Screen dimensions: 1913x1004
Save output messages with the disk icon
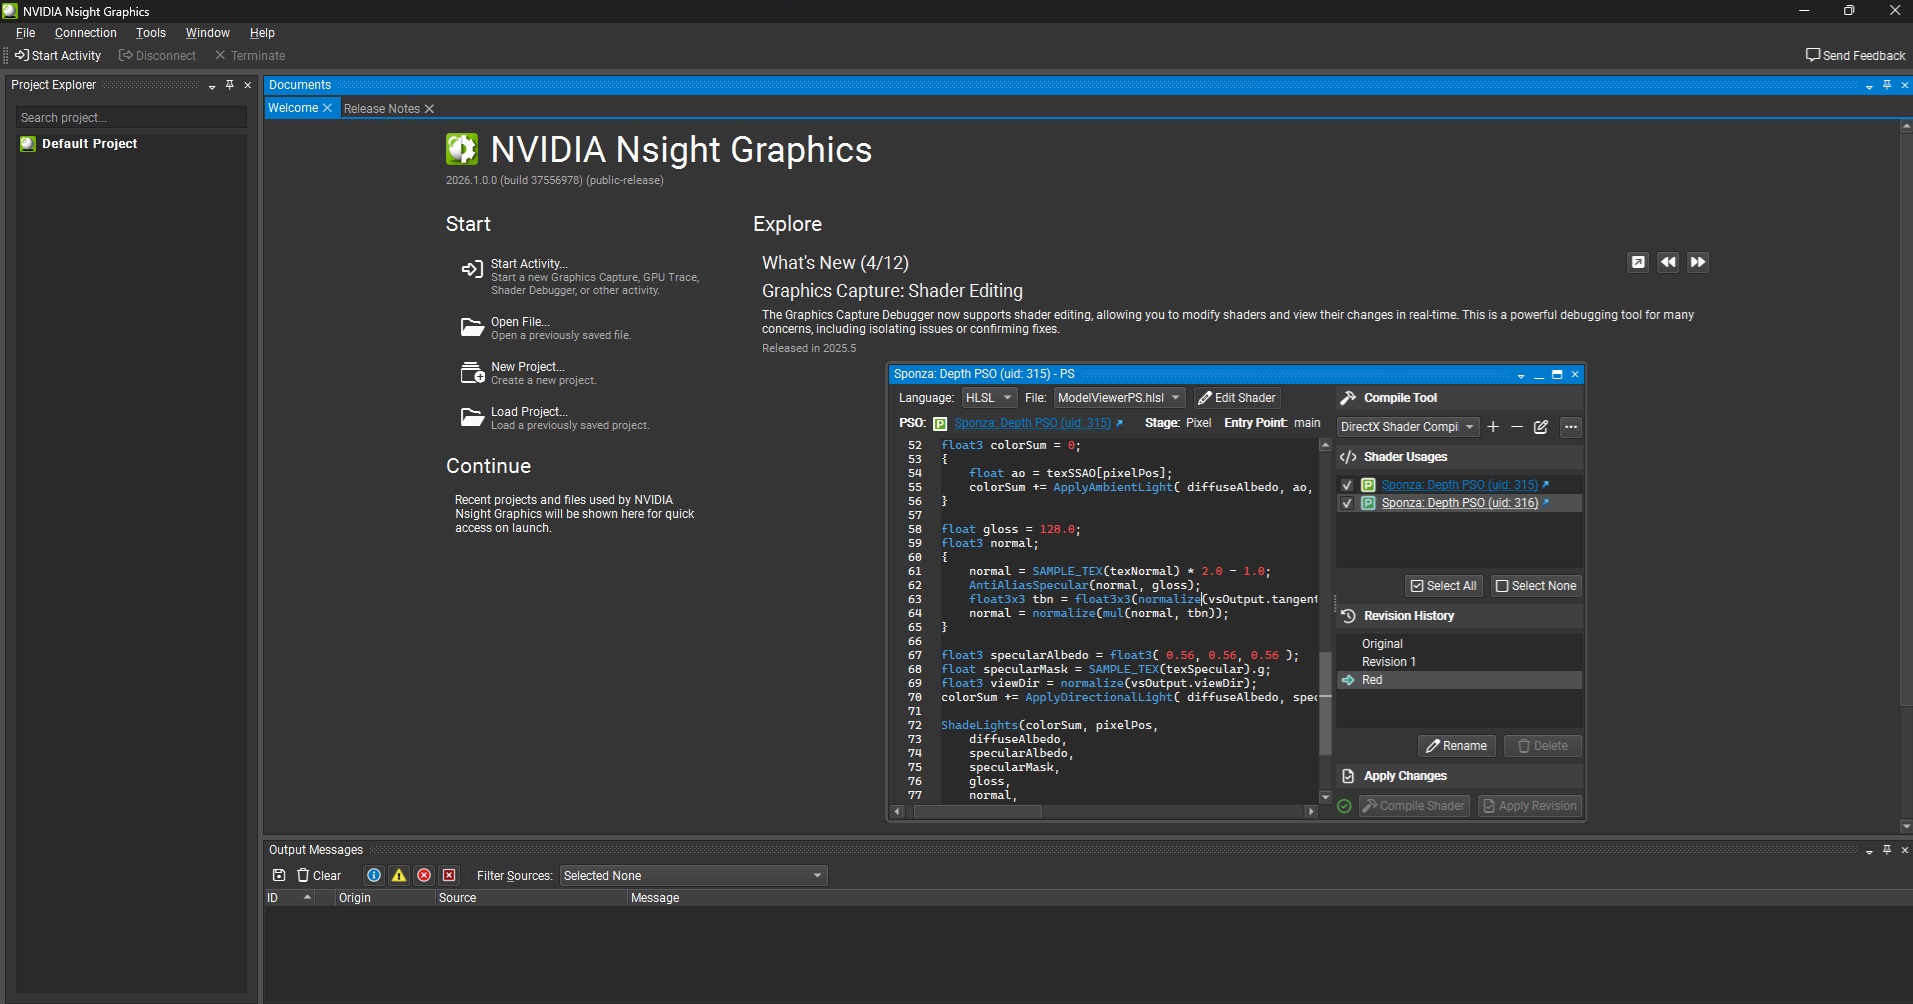coord(279,875)
